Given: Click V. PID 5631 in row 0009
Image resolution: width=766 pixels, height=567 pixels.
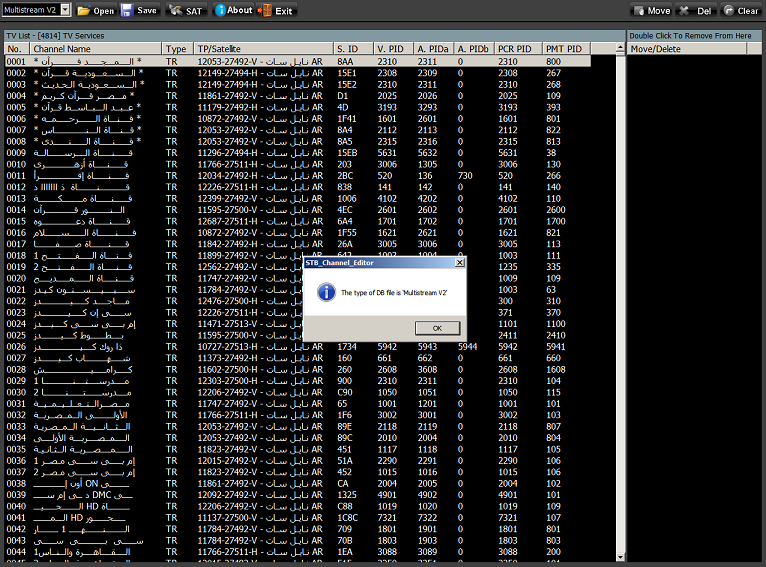Looking at the screenshot, I should (x=387, y=153).
